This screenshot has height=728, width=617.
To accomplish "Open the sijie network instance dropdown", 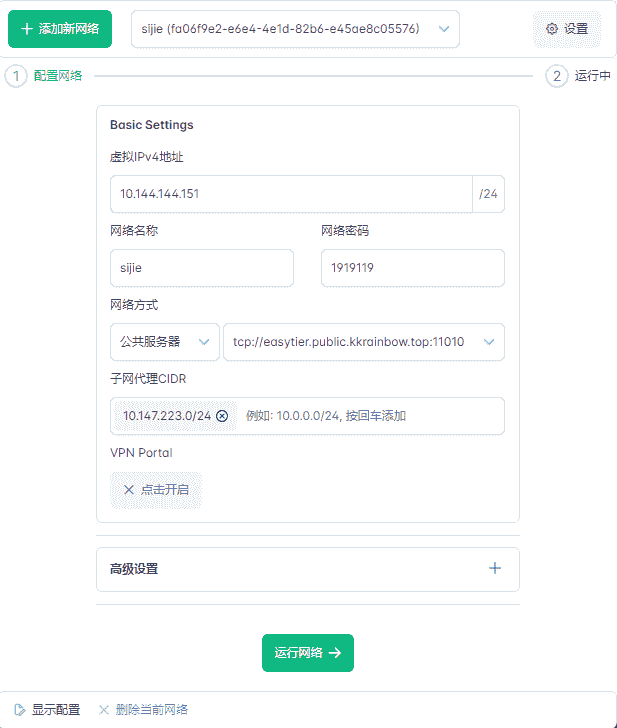I will [295, 29].
